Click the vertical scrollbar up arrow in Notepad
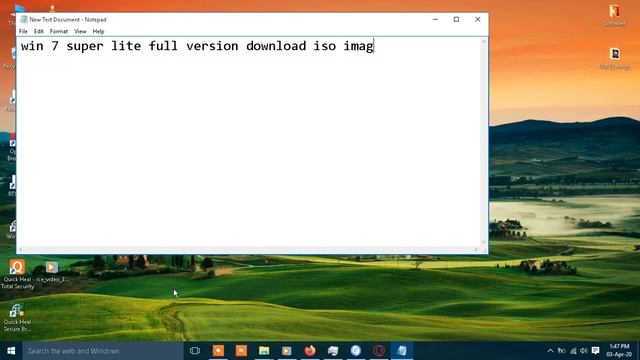The height and width of the screenshot is (360, 640). coord(484,42)
